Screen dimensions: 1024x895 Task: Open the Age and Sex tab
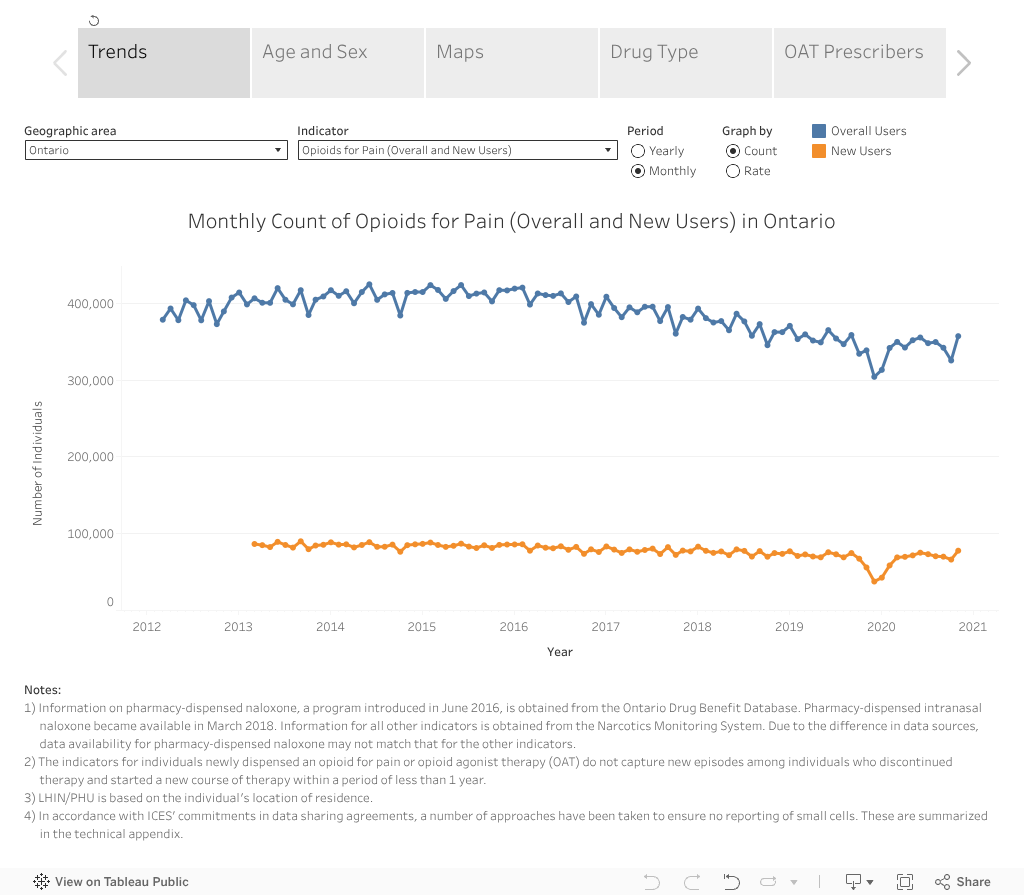tap(338, 63)
